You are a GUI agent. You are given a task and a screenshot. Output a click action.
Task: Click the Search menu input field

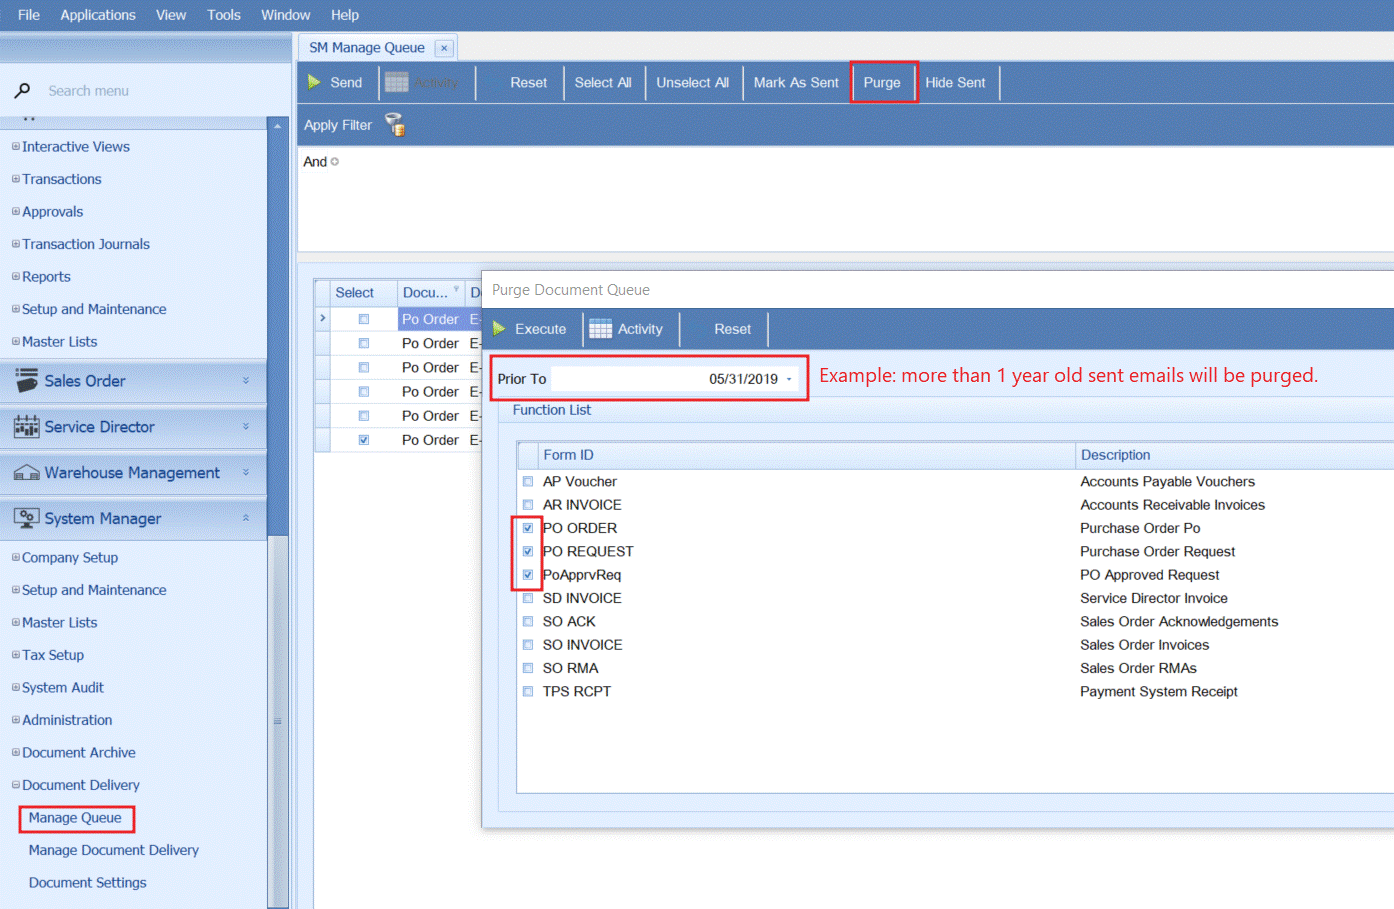pyautogui.click(x=150, y=91)
